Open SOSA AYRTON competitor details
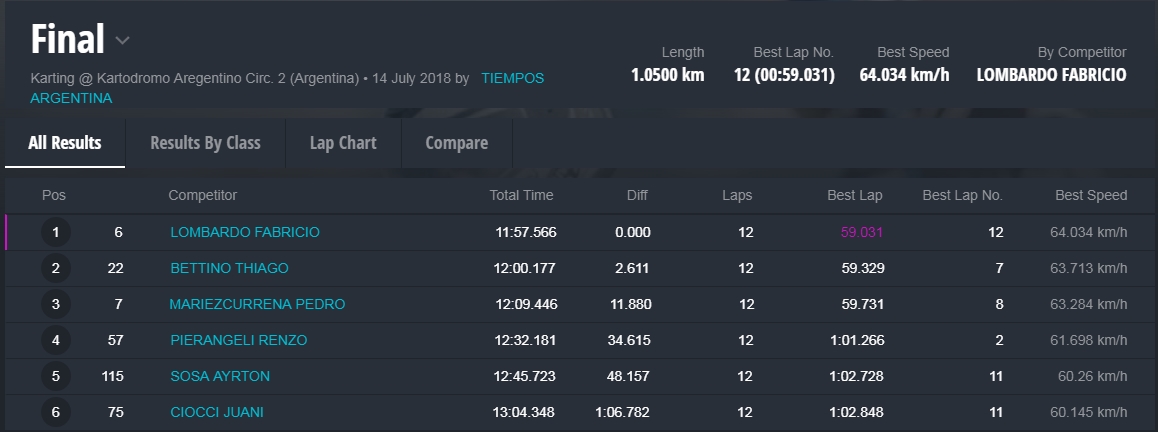The width and height of the screenshot is (1158, 432). pos(219,376)
